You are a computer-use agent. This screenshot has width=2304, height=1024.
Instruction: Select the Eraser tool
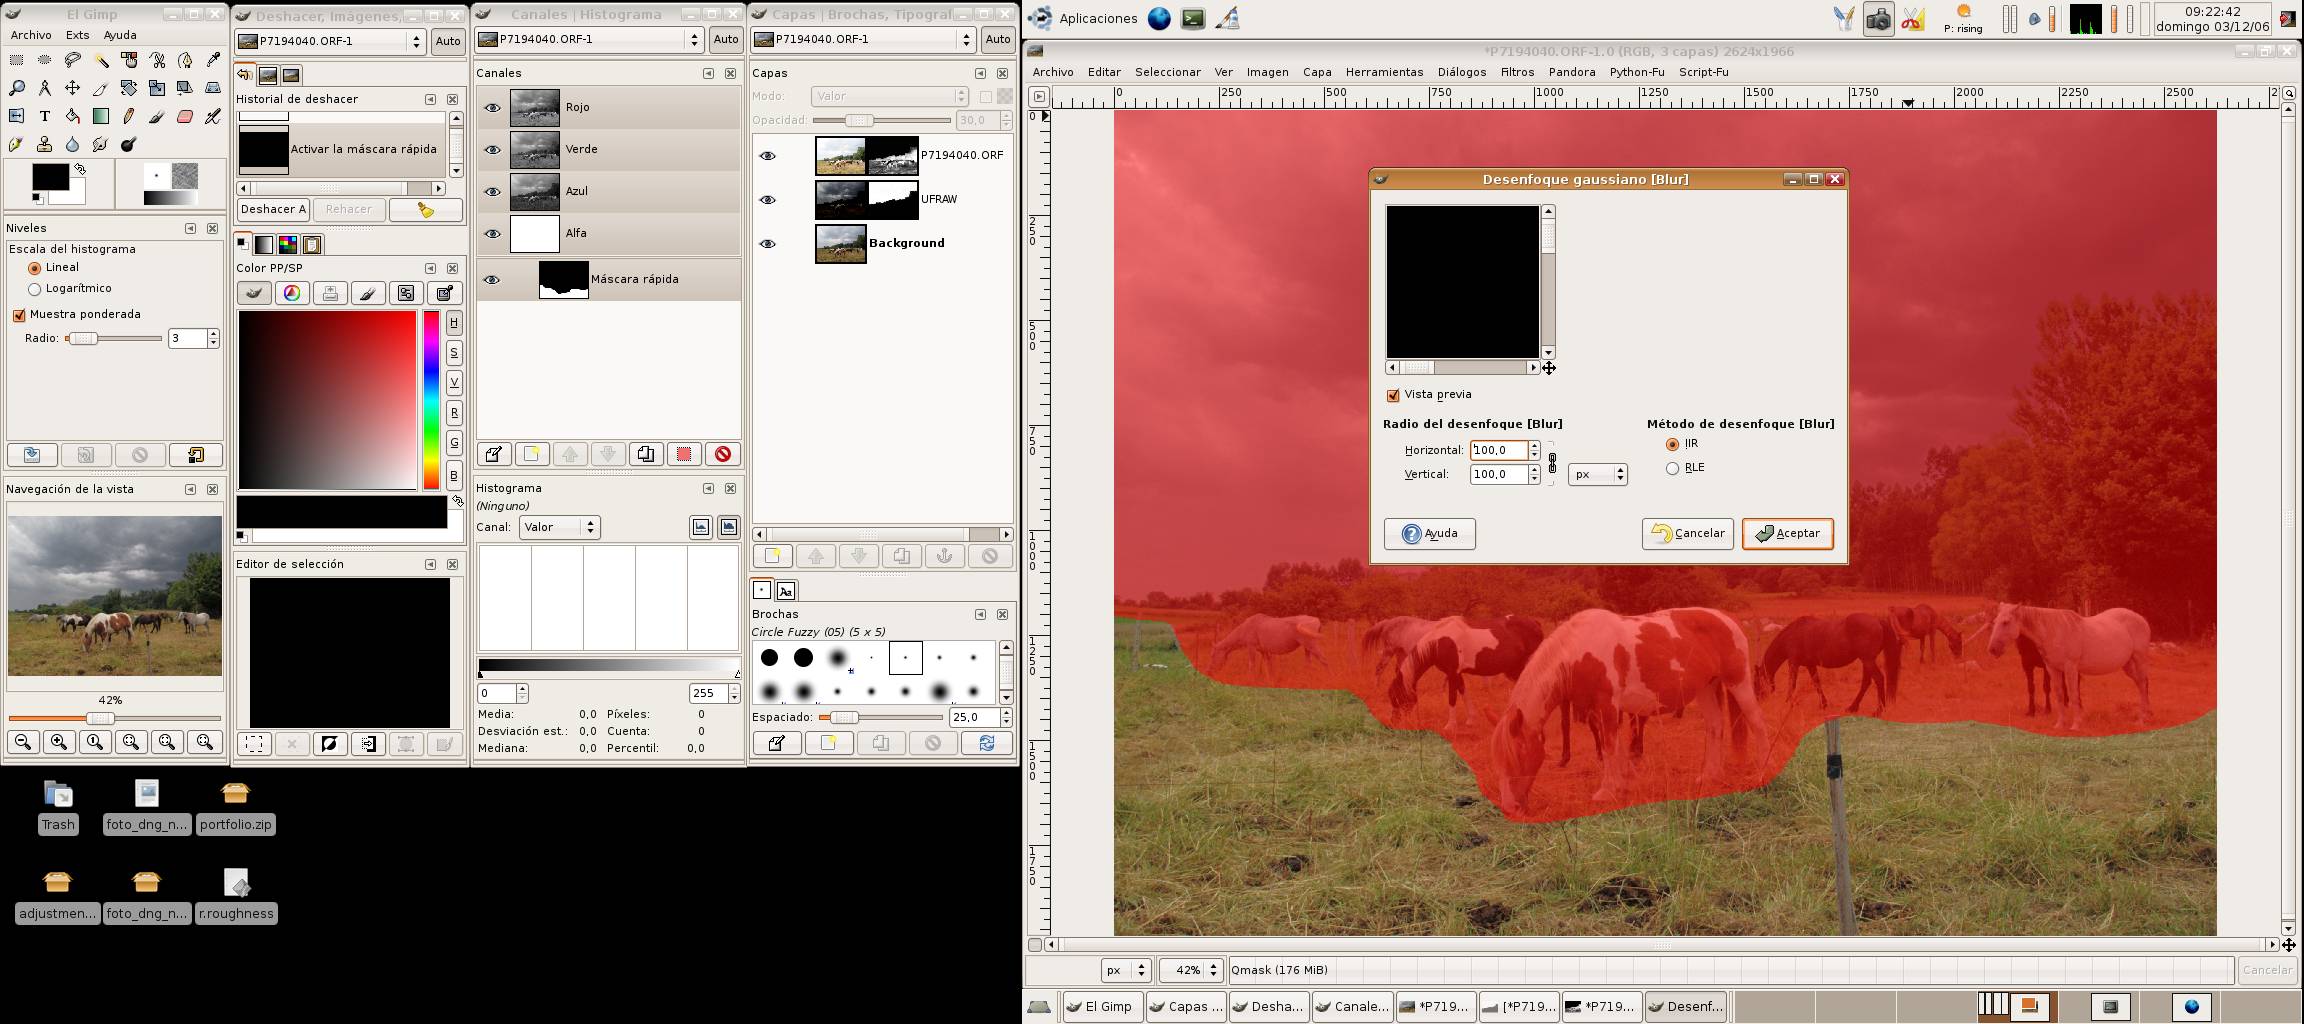[185, 116]
